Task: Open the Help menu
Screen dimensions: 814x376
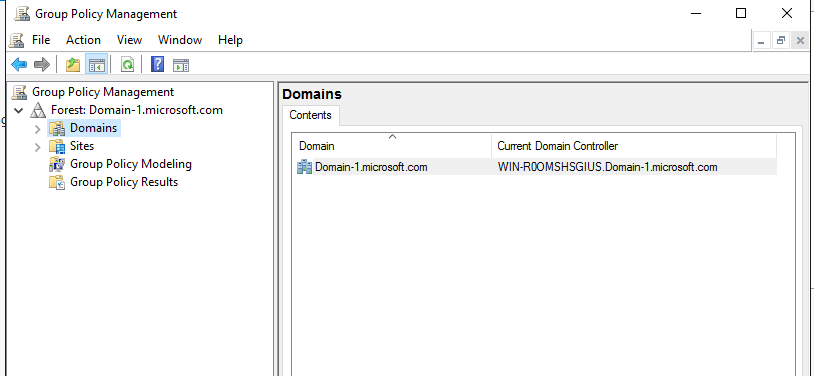Action: (230, 40)
